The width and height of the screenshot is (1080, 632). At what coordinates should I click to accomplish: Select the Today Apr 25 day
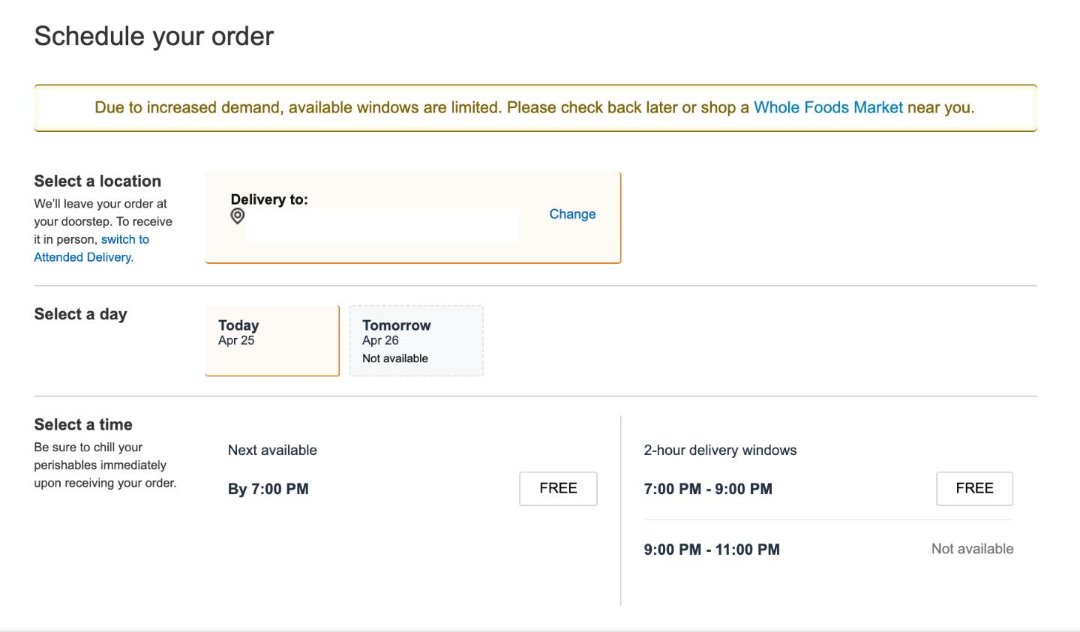(272, 340)
